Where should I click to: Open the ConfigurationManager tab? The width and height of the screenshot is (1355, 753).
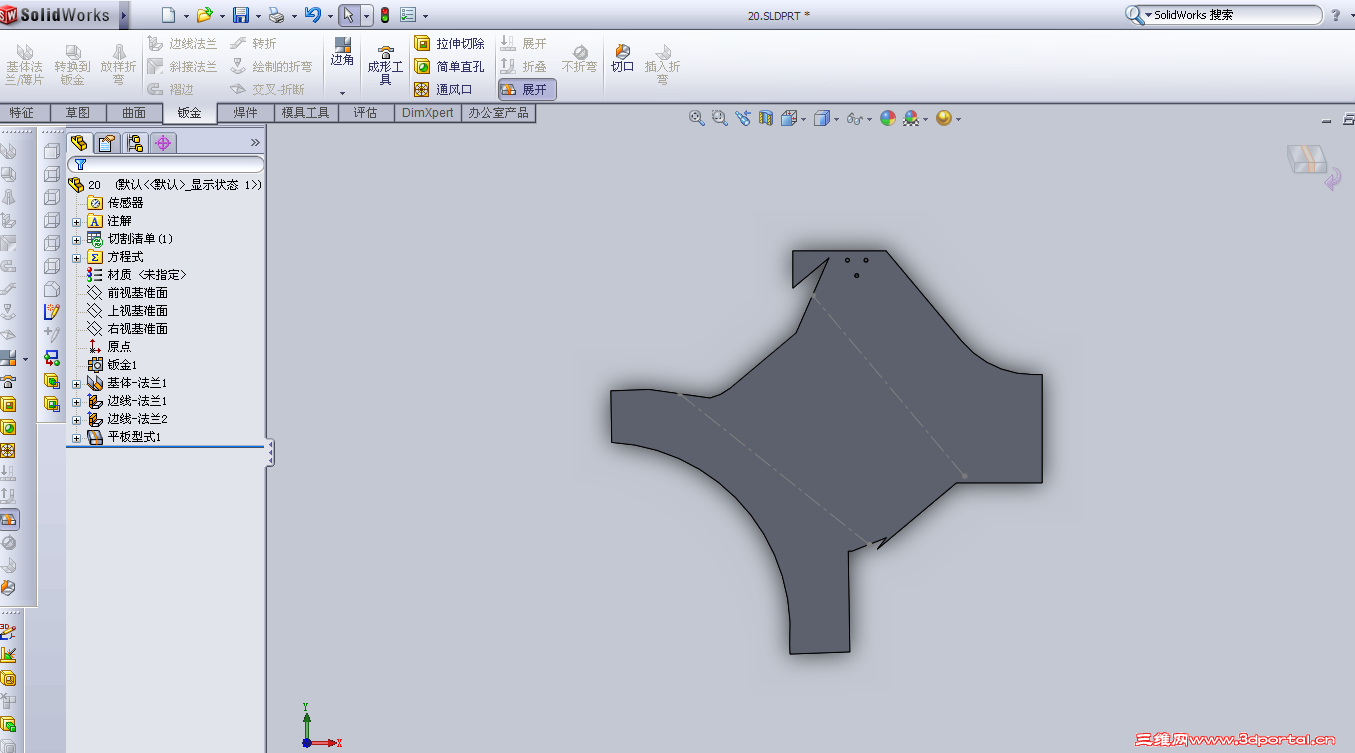point(135,143)
